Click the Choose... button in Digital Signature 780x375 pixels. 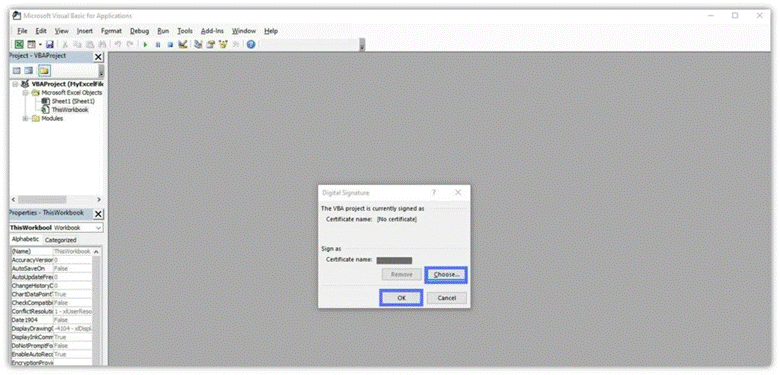click(446, 275)
